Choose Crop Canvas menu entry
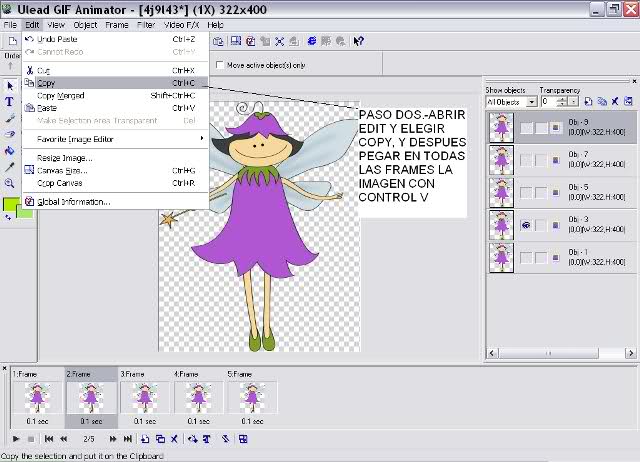This screenshot has height=462, width=640. click(x=115, y=183)
